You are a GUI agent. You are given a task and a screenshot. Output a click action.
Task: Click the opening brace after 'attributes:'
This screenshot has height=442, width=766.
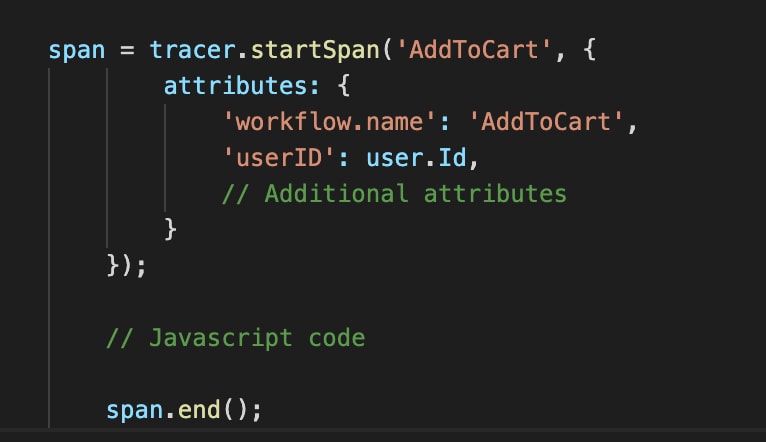point(343,86)
